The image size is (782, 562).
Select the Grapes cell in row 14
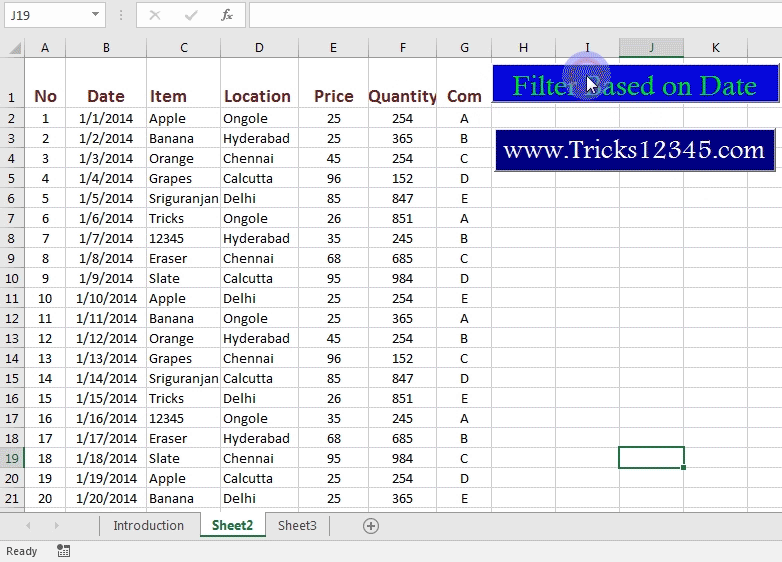click(184, 358)
